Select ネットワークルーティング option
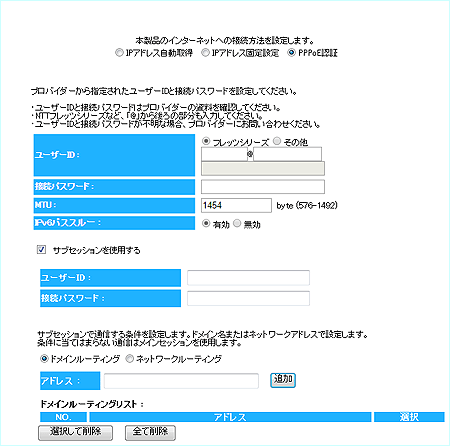 (x=129, y=359)
